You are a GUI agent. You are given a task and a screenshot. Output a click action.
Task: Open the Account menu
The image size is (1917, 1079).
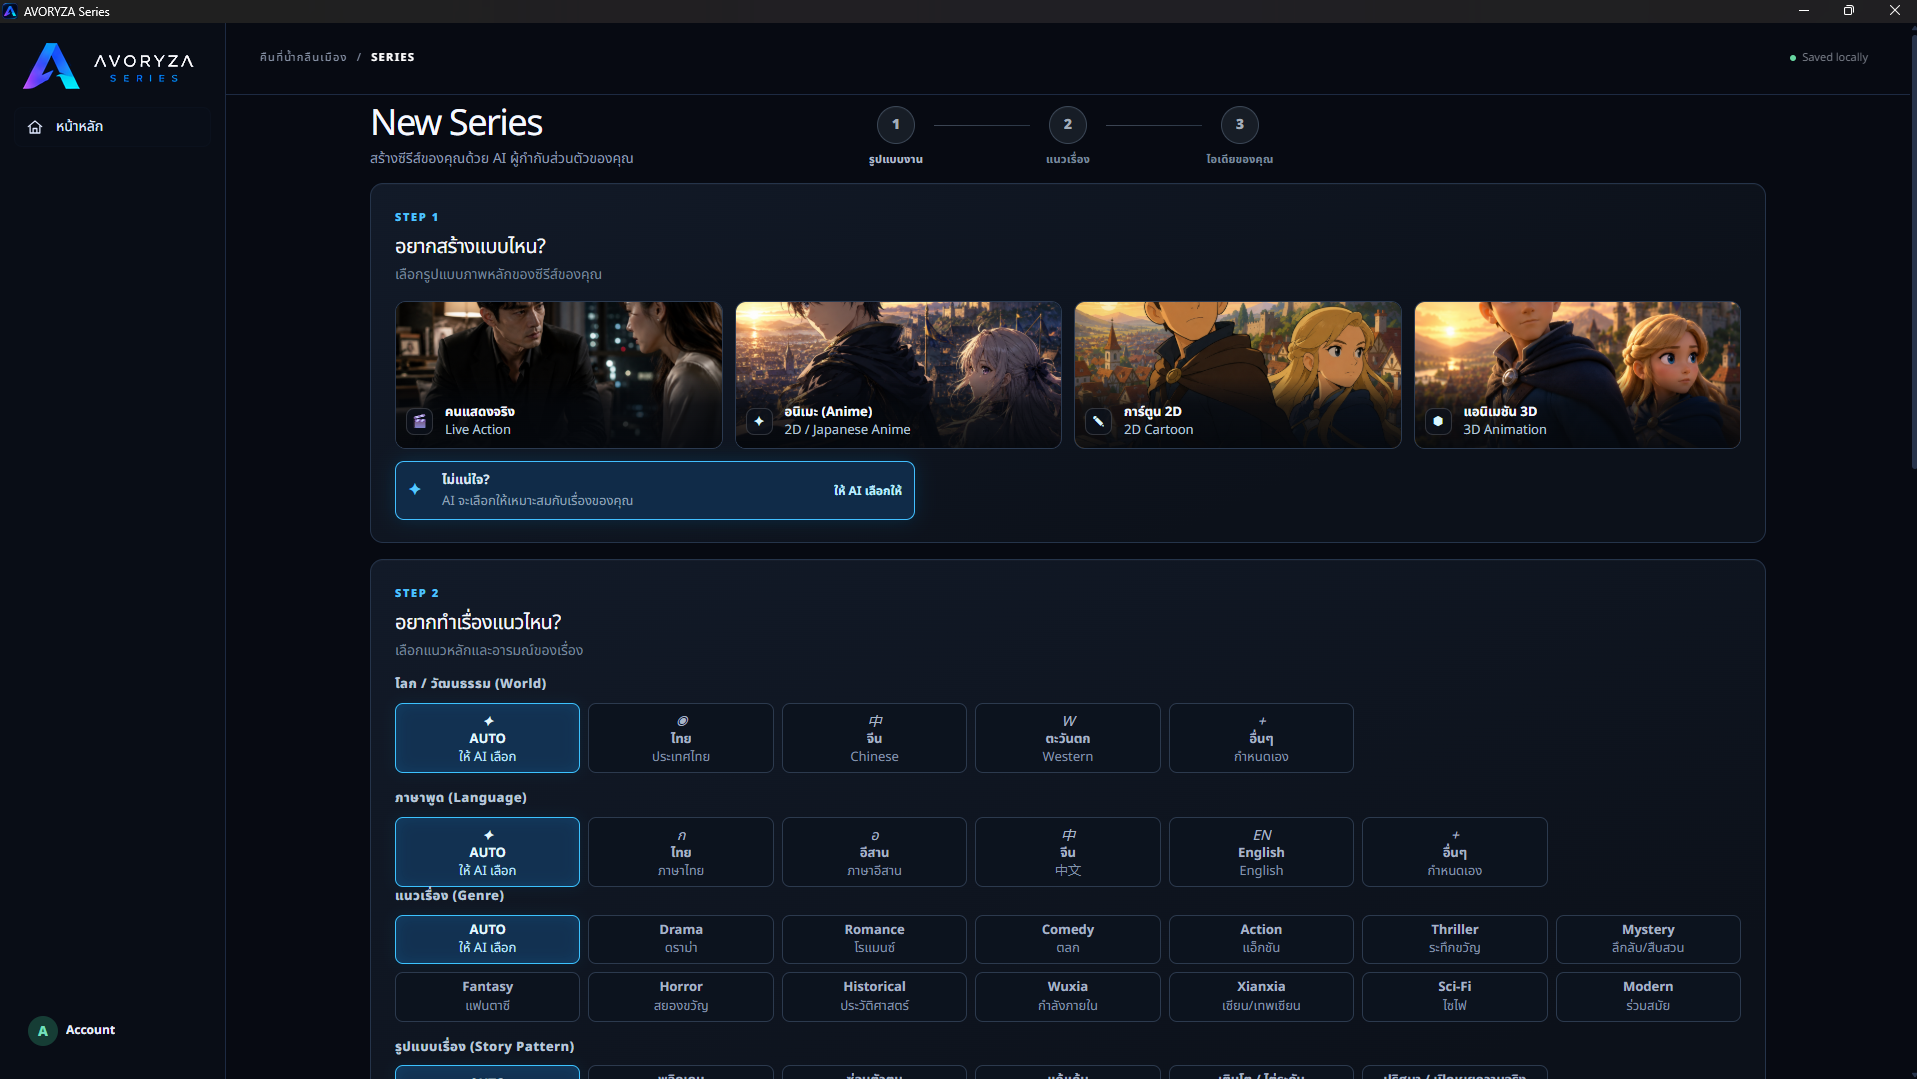tap(72, 1030)
